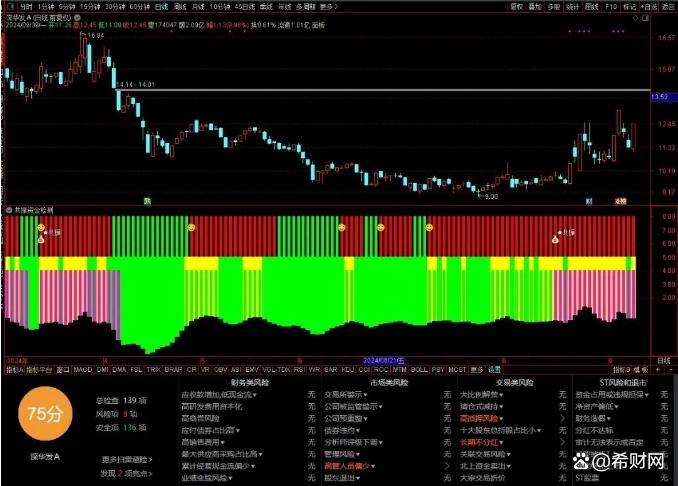Image resolution: width=678 pixels, height=486 pixels.
Task: Click highlighted date 2024/06/21 on time axis
Action: (x=384, y=361)
